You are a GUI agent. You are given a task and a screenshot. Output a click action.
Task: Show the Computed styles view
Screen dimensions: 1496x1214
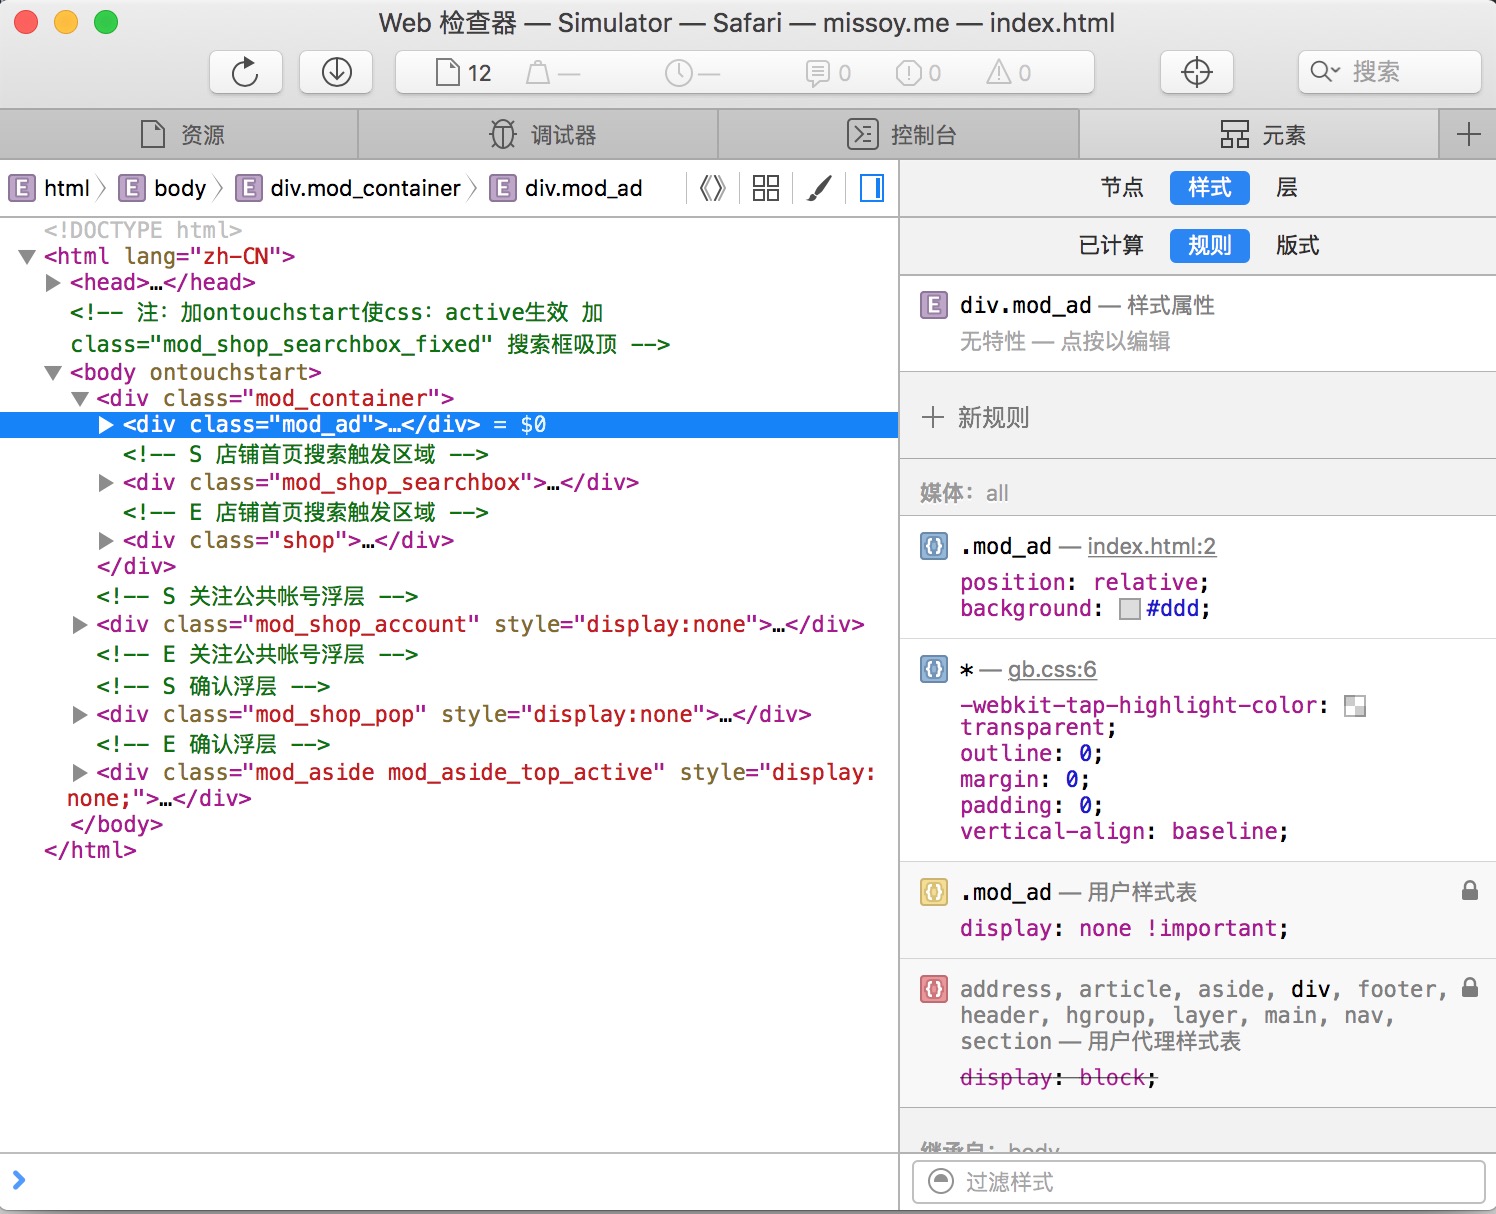[1111, 245]
